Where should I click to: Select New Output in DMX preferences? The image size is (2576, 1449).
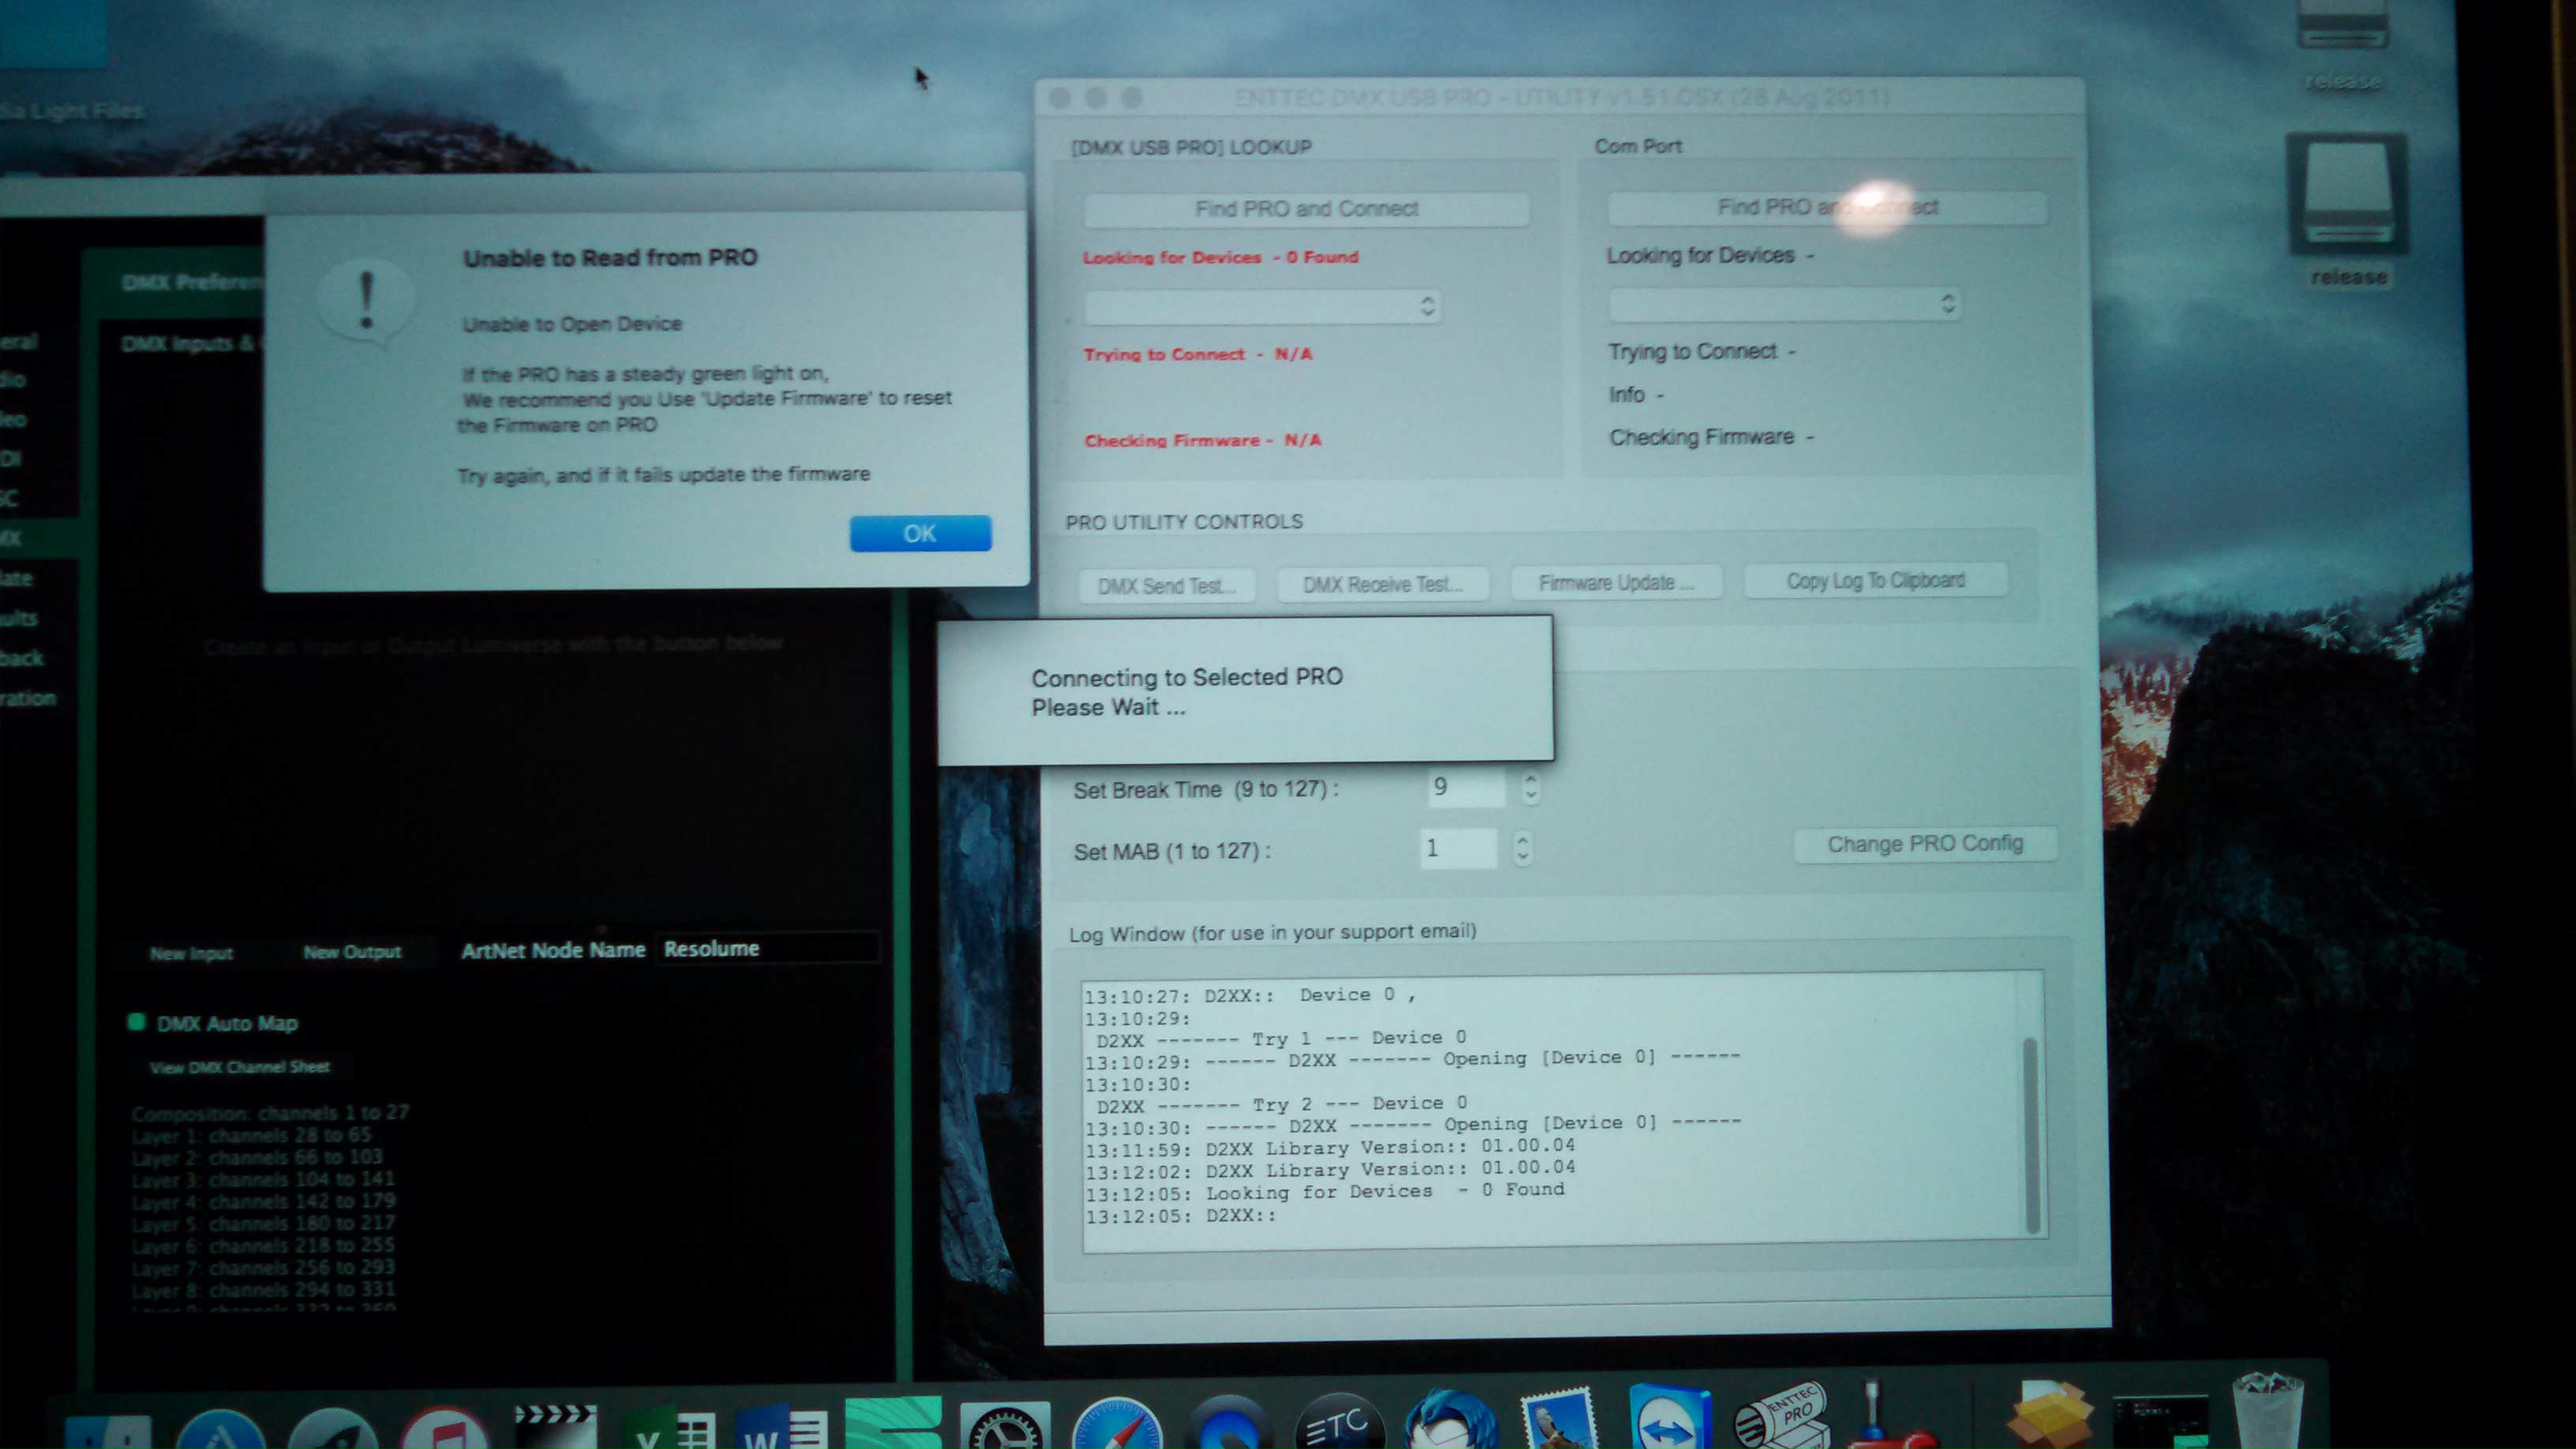[x=352, y=952]
